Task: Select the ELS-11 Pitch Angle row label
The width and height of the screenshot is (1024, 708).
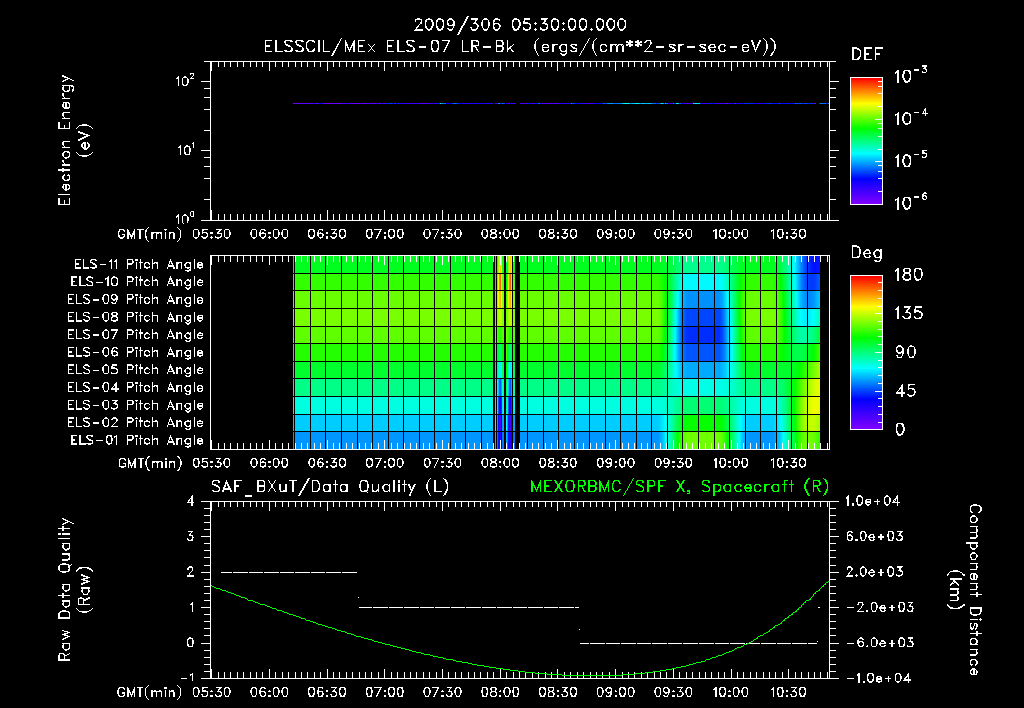Action: pos(138,265)
